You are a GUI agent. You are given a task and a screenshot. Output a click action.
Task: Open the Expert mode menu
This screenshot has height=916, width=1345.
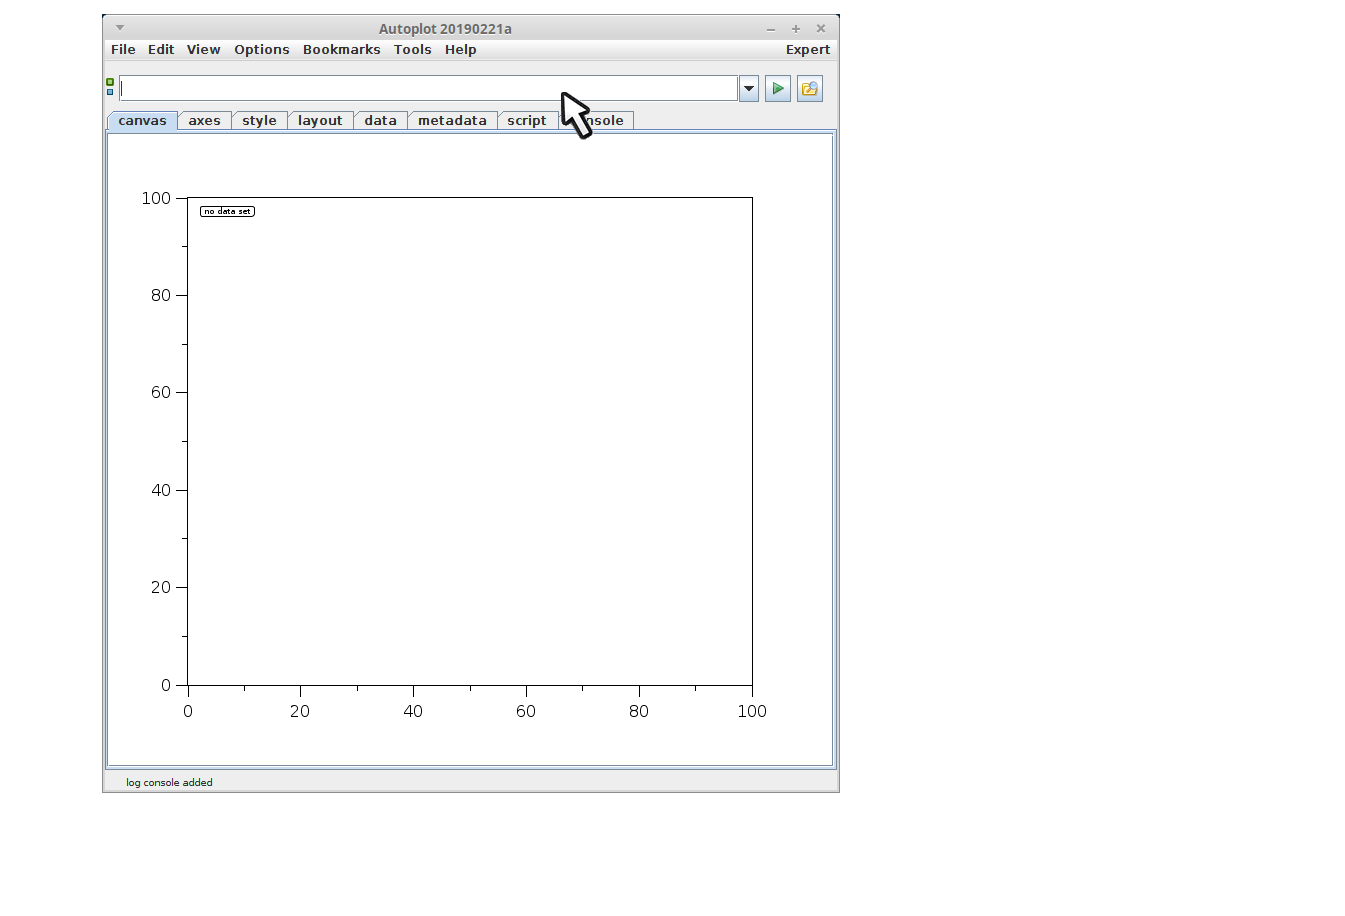[807, 50]
